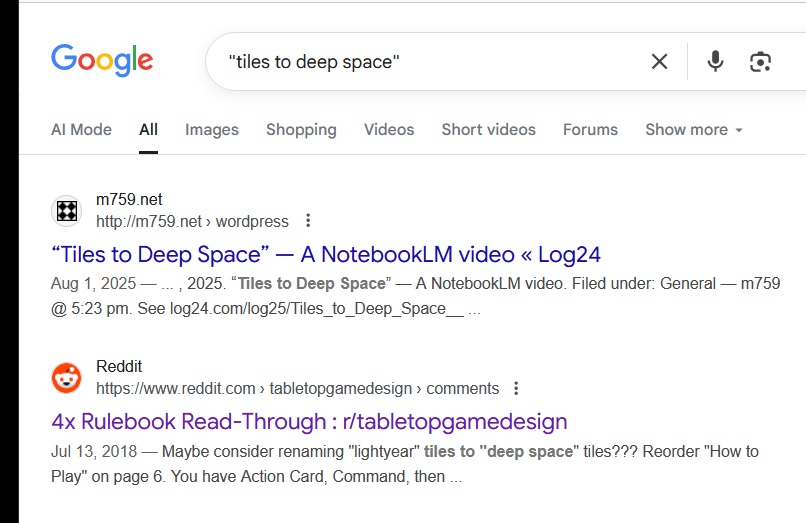806x523 pixels.
Task: Select the Images tab
Action: (x=212, y=130)
